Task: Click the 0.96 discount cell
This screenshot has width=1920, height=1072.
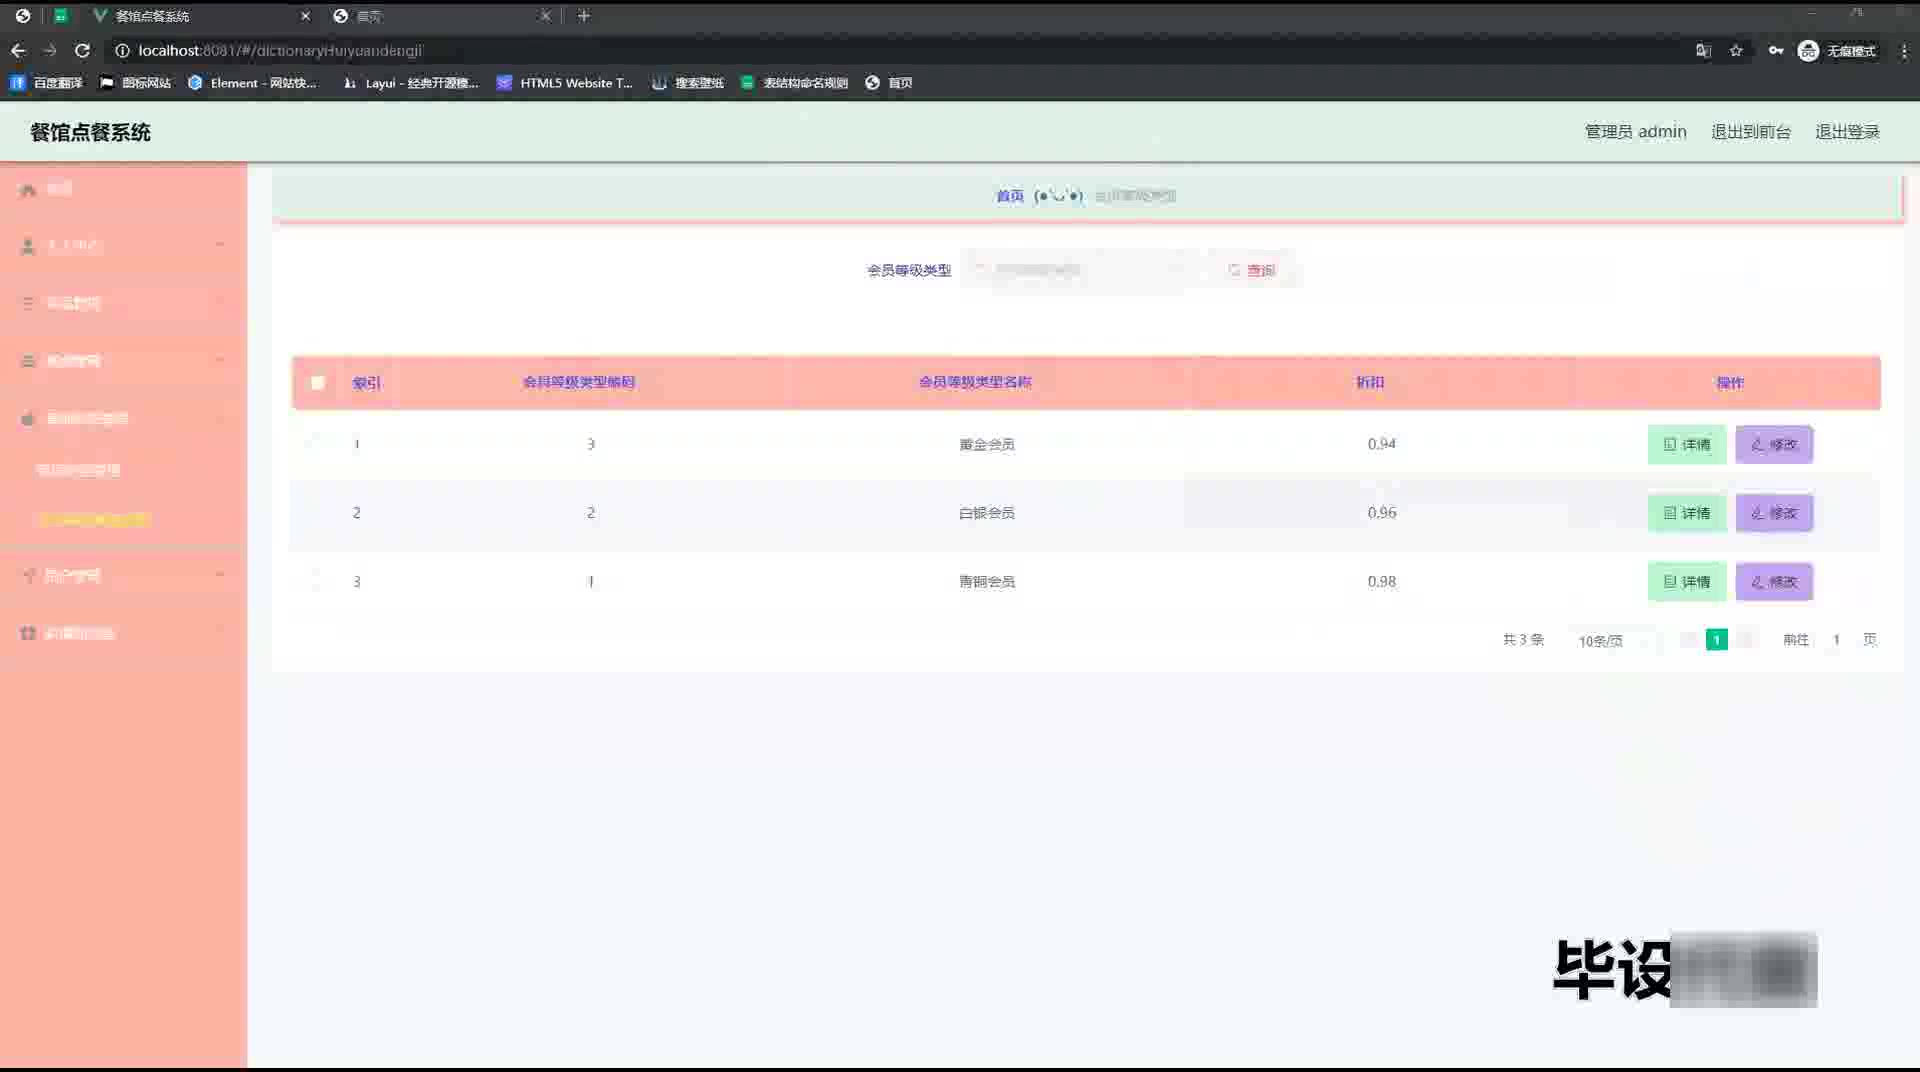Action: click(x=1382, y=513)
